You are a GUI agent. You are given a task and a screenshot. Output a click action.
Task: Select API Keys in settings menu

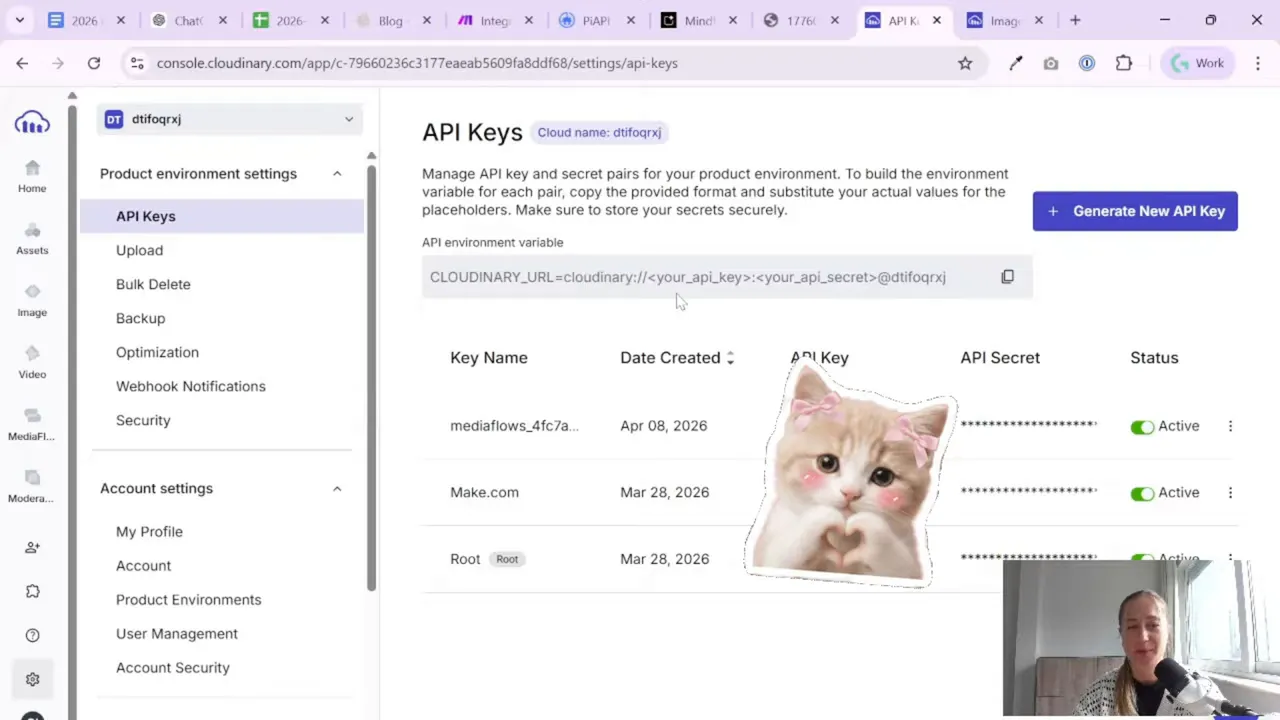[x=222, y=216]
